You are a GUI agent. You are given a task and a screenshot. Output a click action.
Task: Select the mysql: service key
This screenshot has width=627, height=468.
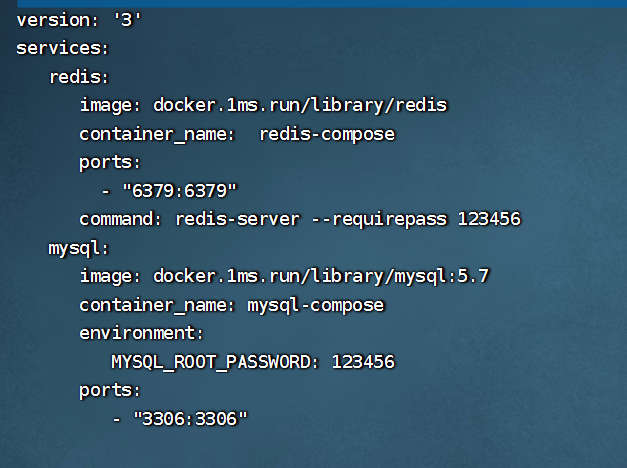78,249
